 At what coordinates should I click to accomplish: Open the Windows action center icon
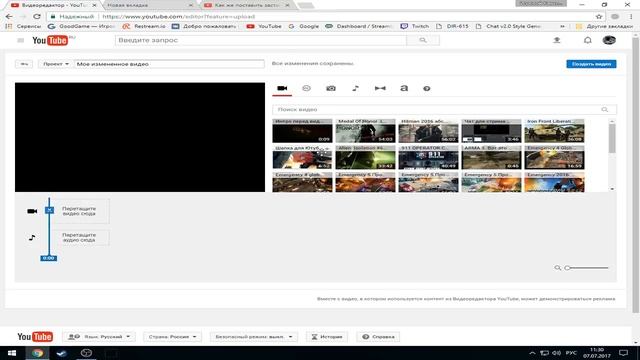(x=623, y=353)
